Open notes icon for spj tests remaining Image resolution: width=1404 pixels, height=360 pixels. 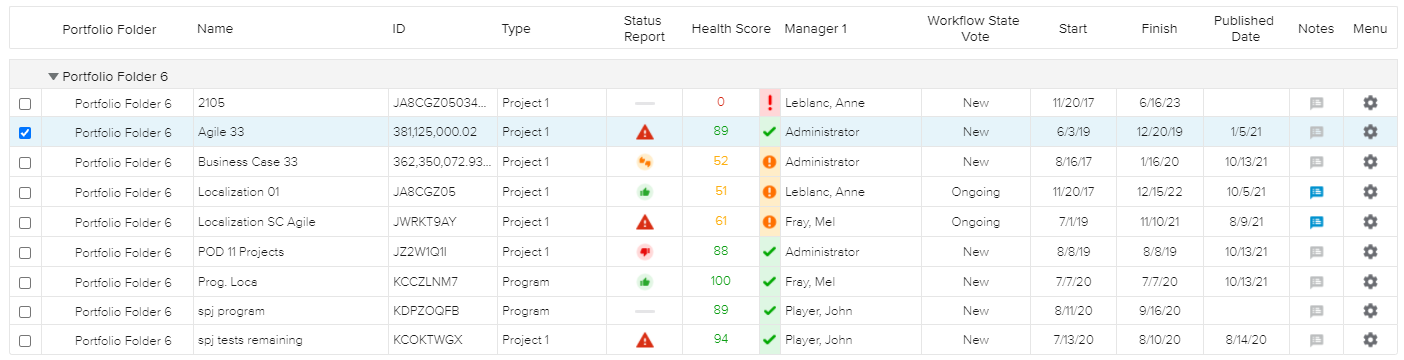1316,340
